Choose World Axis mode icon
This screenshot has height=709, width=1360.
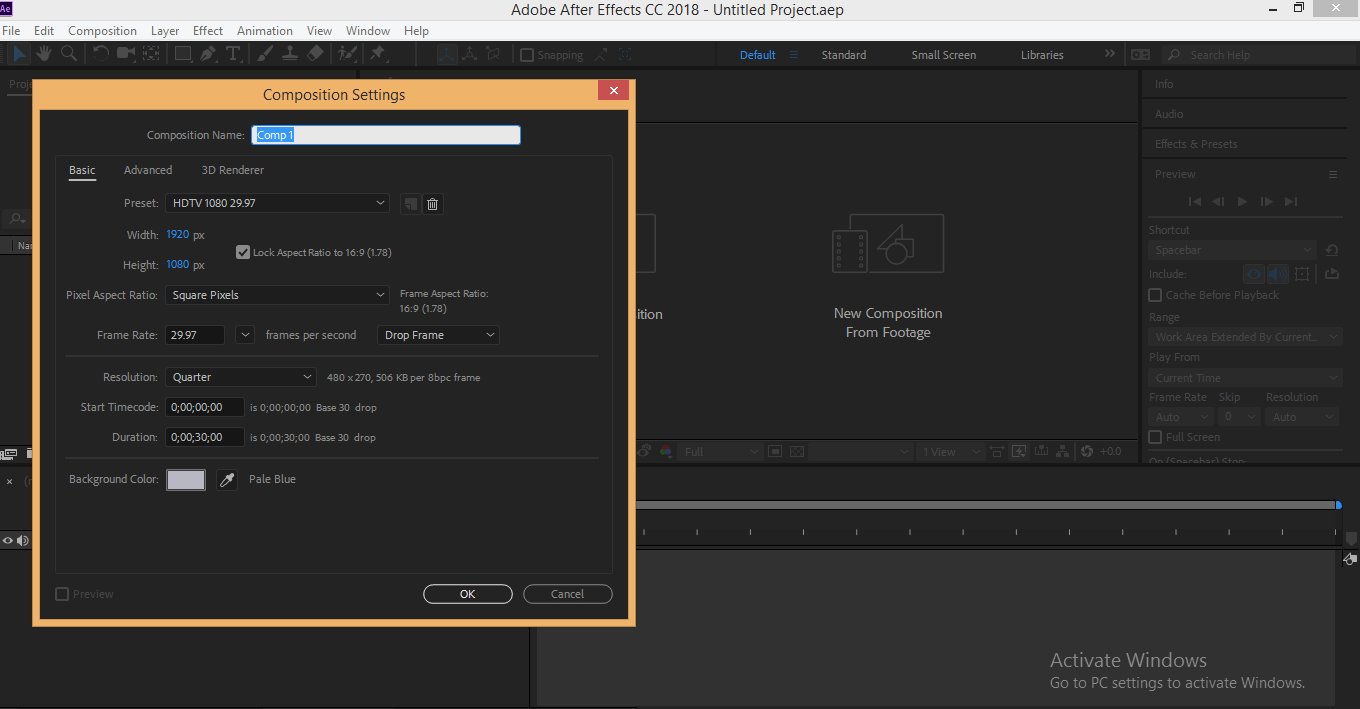tap(469, 55)
